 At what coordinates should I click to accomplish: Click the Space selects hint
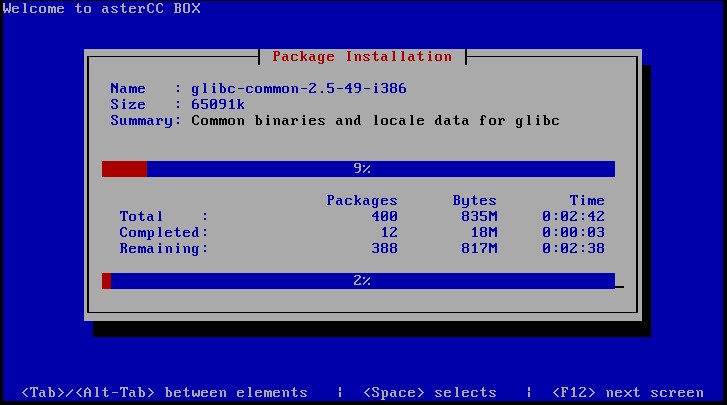tap(430, 393)
